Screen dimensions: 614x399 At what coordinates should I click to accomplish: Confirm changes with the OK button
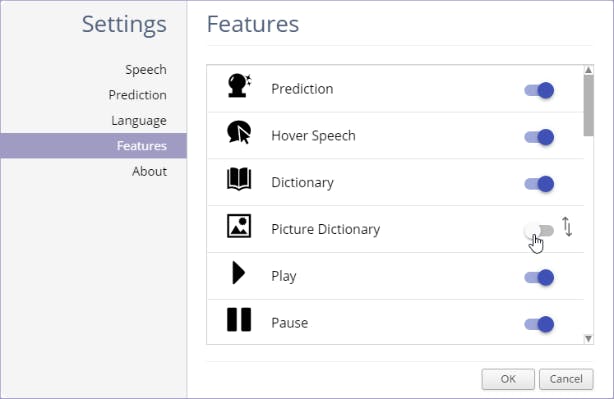(508, 379)
